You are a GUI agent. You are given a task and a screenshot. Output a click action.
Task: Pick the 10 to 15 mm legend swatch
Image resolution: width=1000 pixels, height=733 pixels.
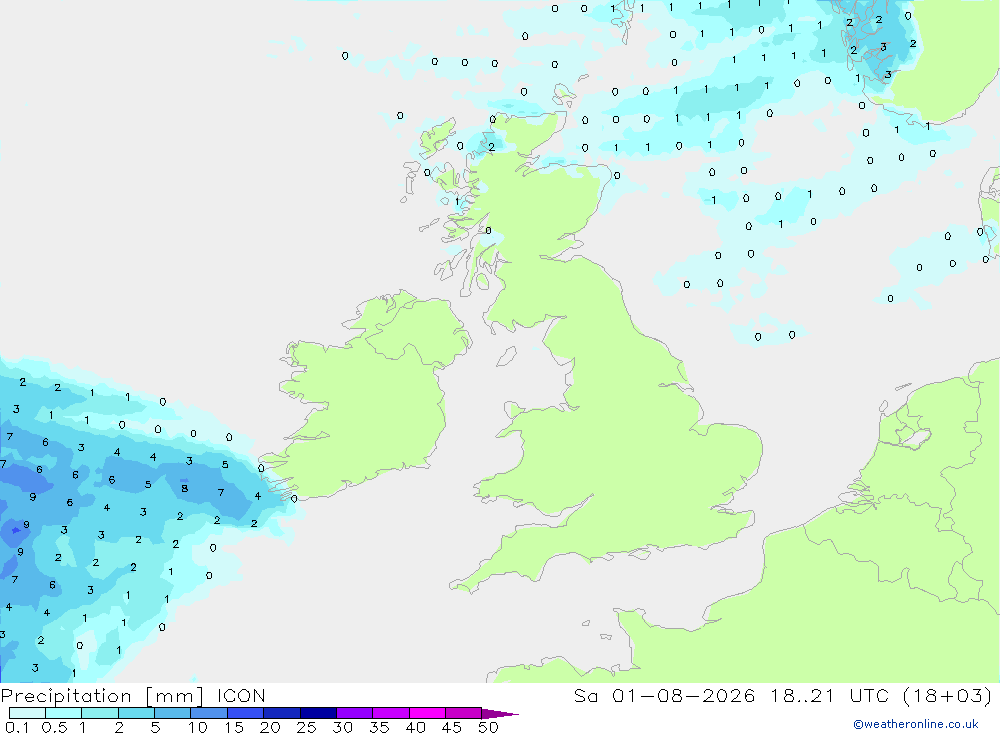click(209, 713)
